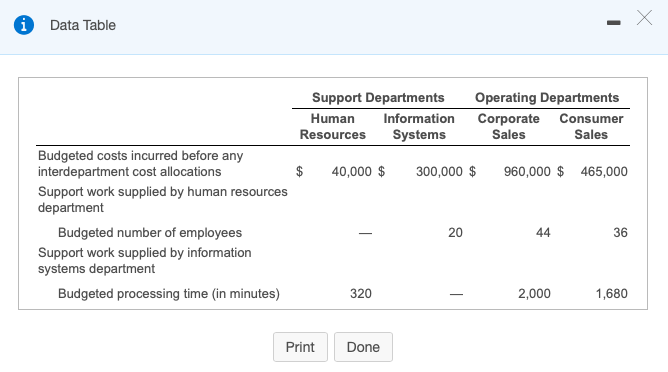Click Support work supplied by information systems label
The image size is (668, 372).
(x=144, y=260)
